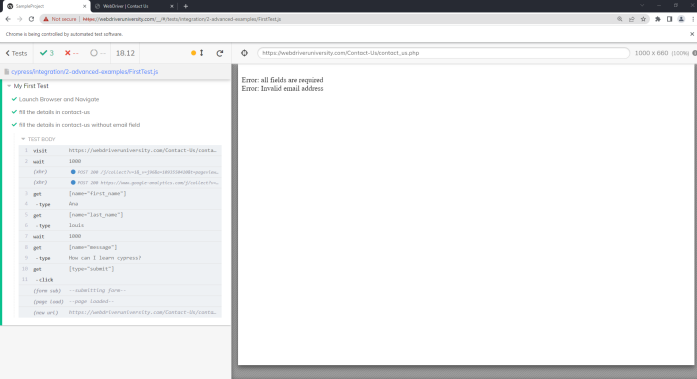697x379 pixels.
Task: Click get [name="message"] command
Action: tap(120, 247)
